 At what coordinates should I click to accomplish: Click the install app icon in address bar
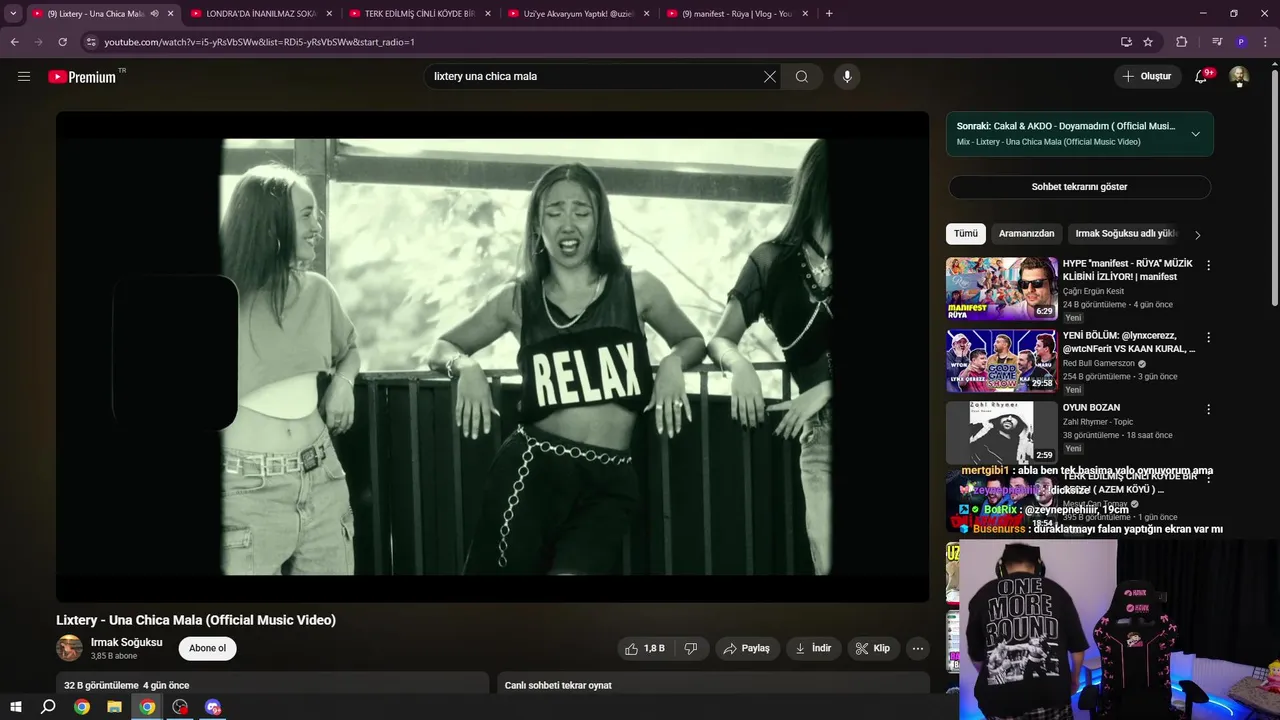pos(1126,42)
